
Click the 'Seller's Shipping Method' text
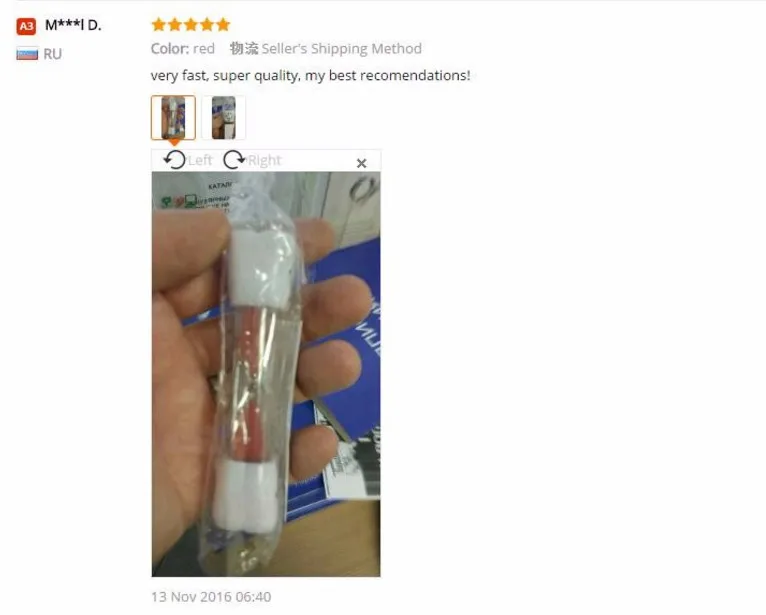[341, 49]
